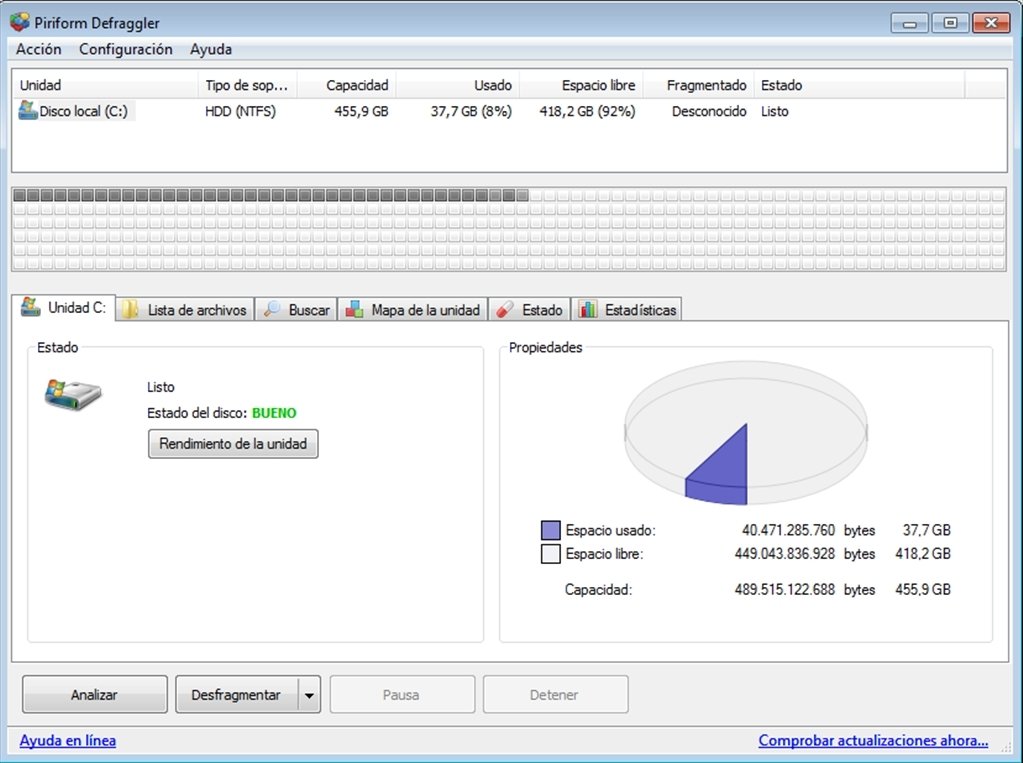
Task: Click the first dark block in drive map
Action: pos(20,195)
